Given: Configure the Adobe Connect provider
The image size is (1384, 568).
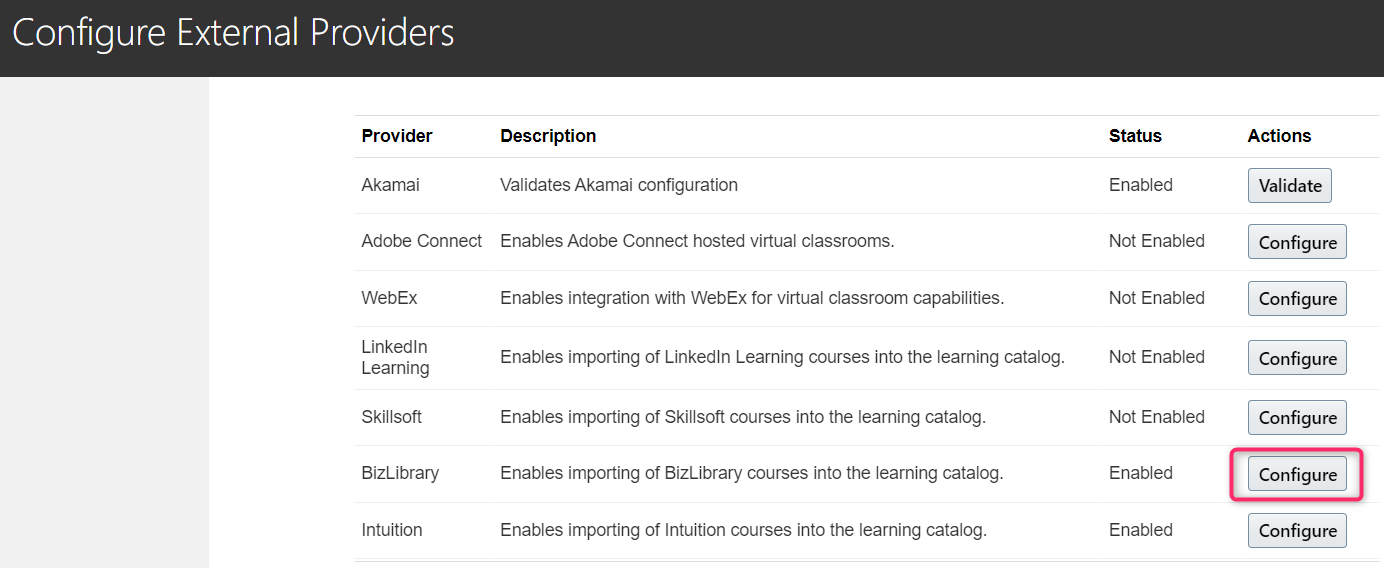Looking at the screenshot, I should [x=1297, y=242].
